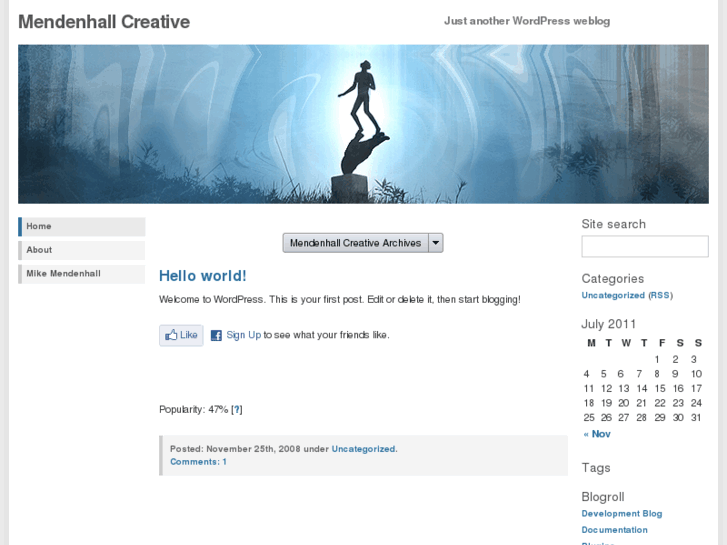This screenshot has width=727, height=545.
Task: Click the Facebook logo icon beside Sign Up
Action: coord(216,335)
